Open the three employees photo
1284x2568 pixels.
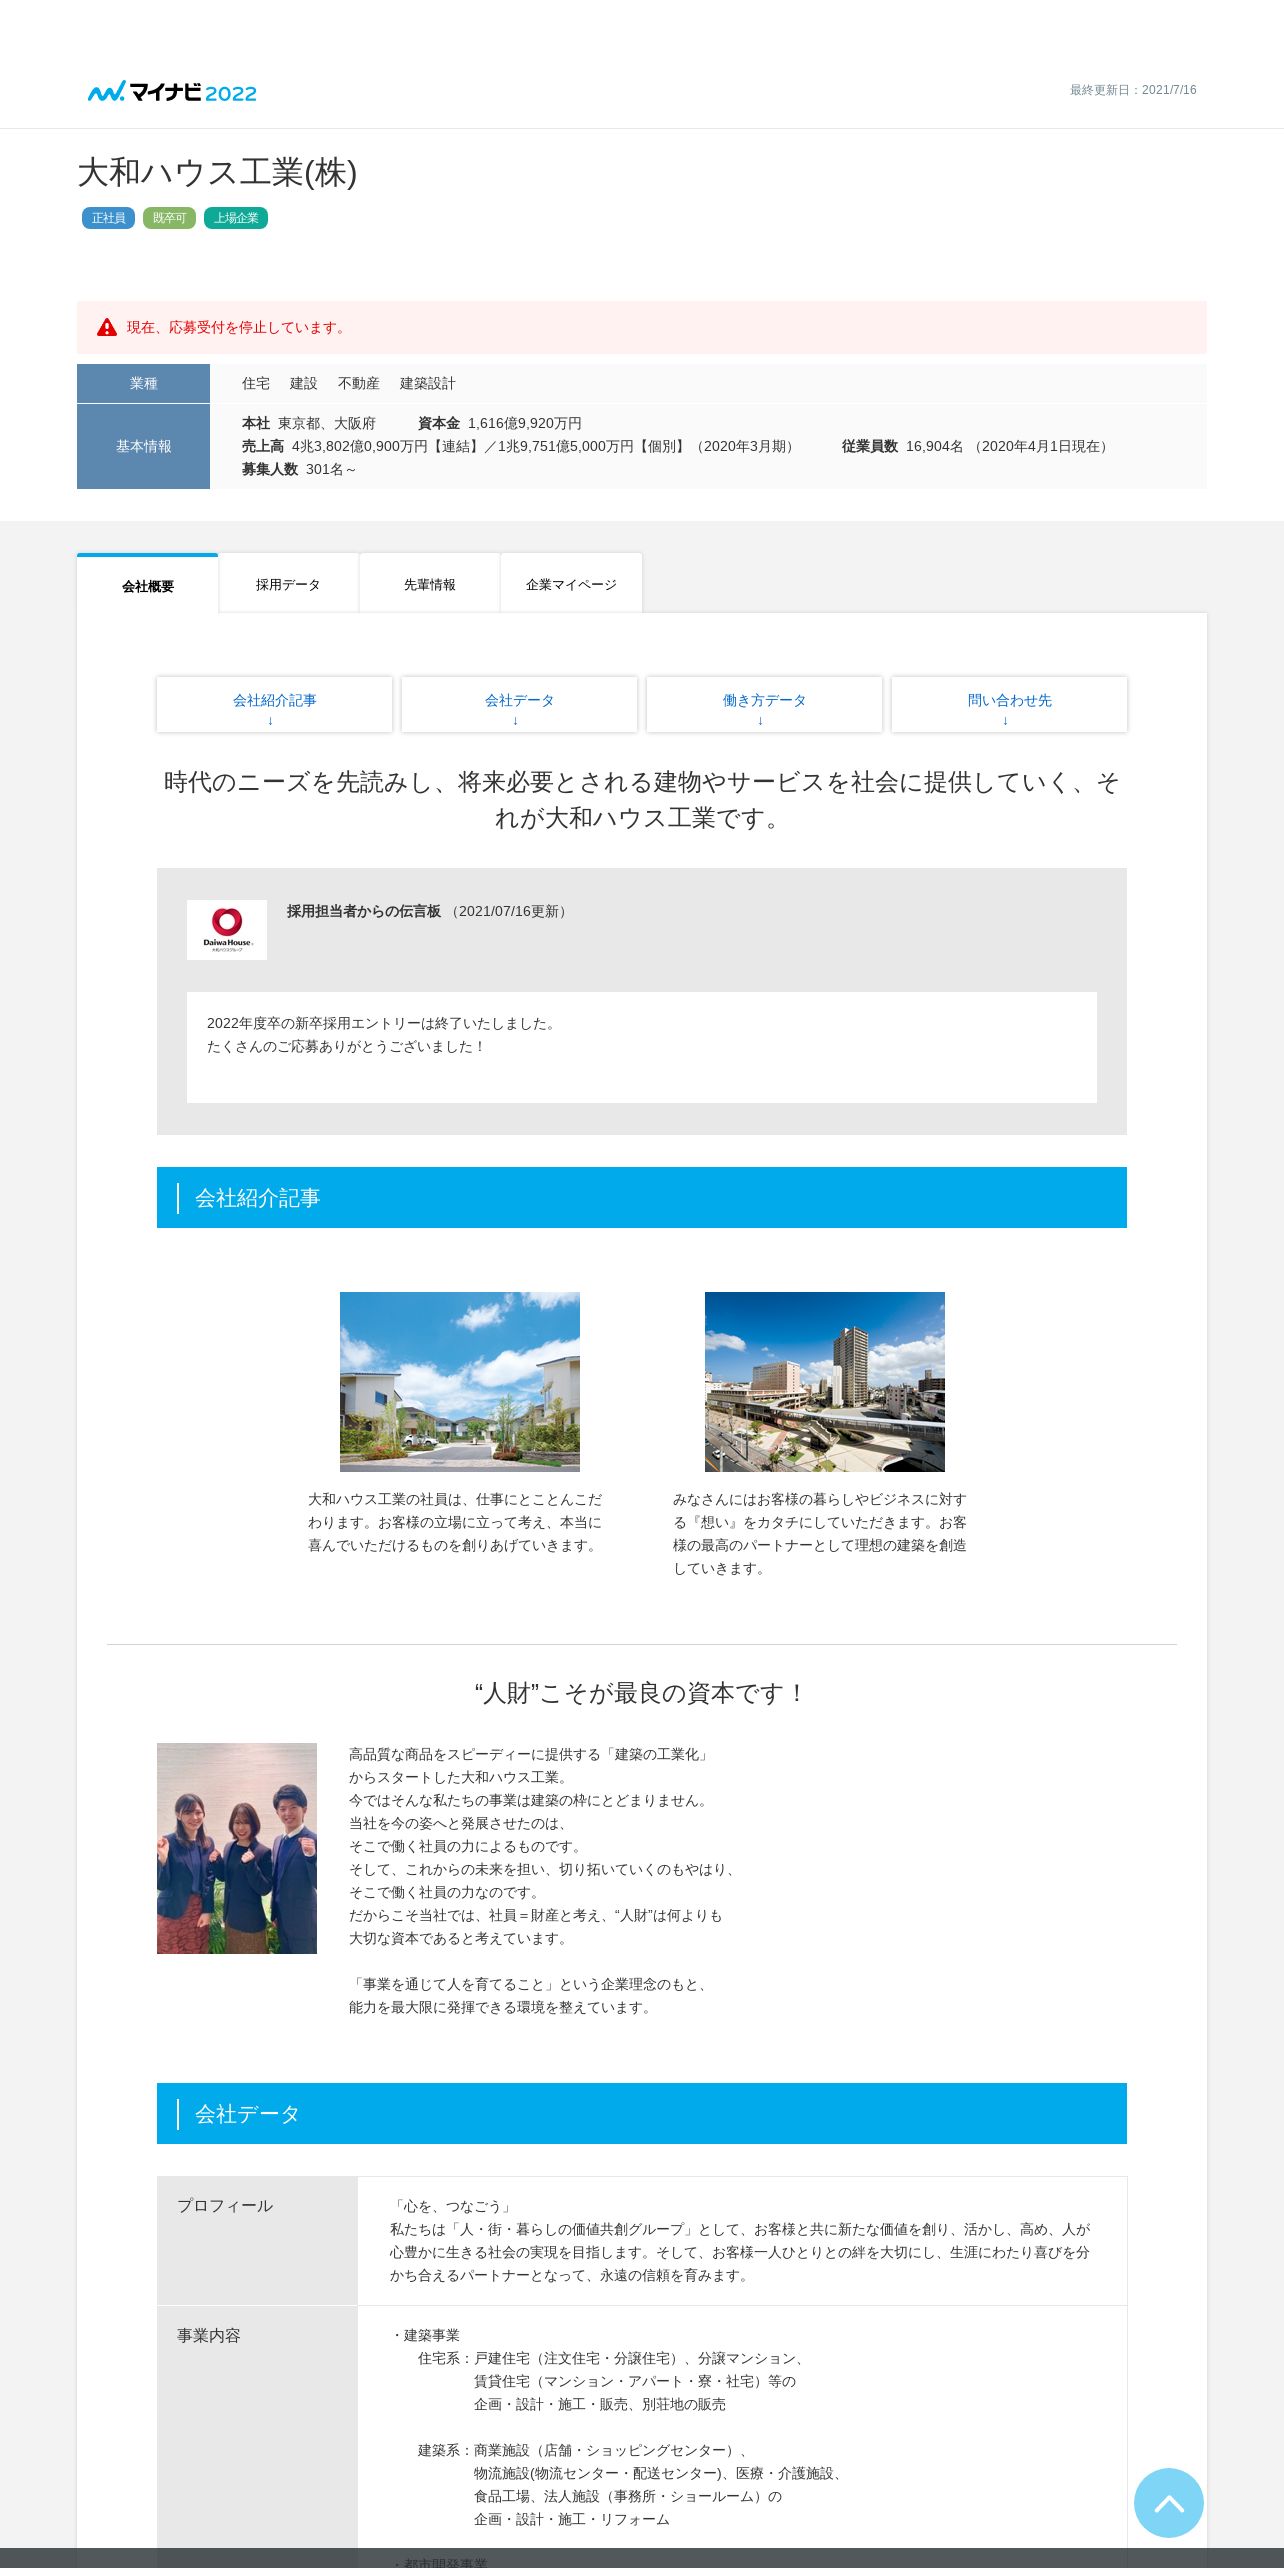(x=237, y=1848)
